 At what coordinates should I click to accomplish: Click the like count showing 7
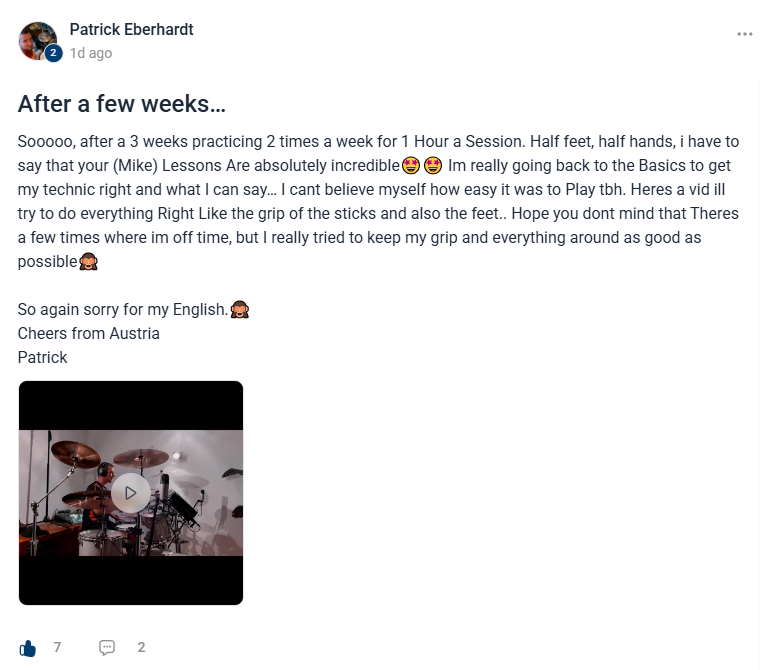pos(57,647)
